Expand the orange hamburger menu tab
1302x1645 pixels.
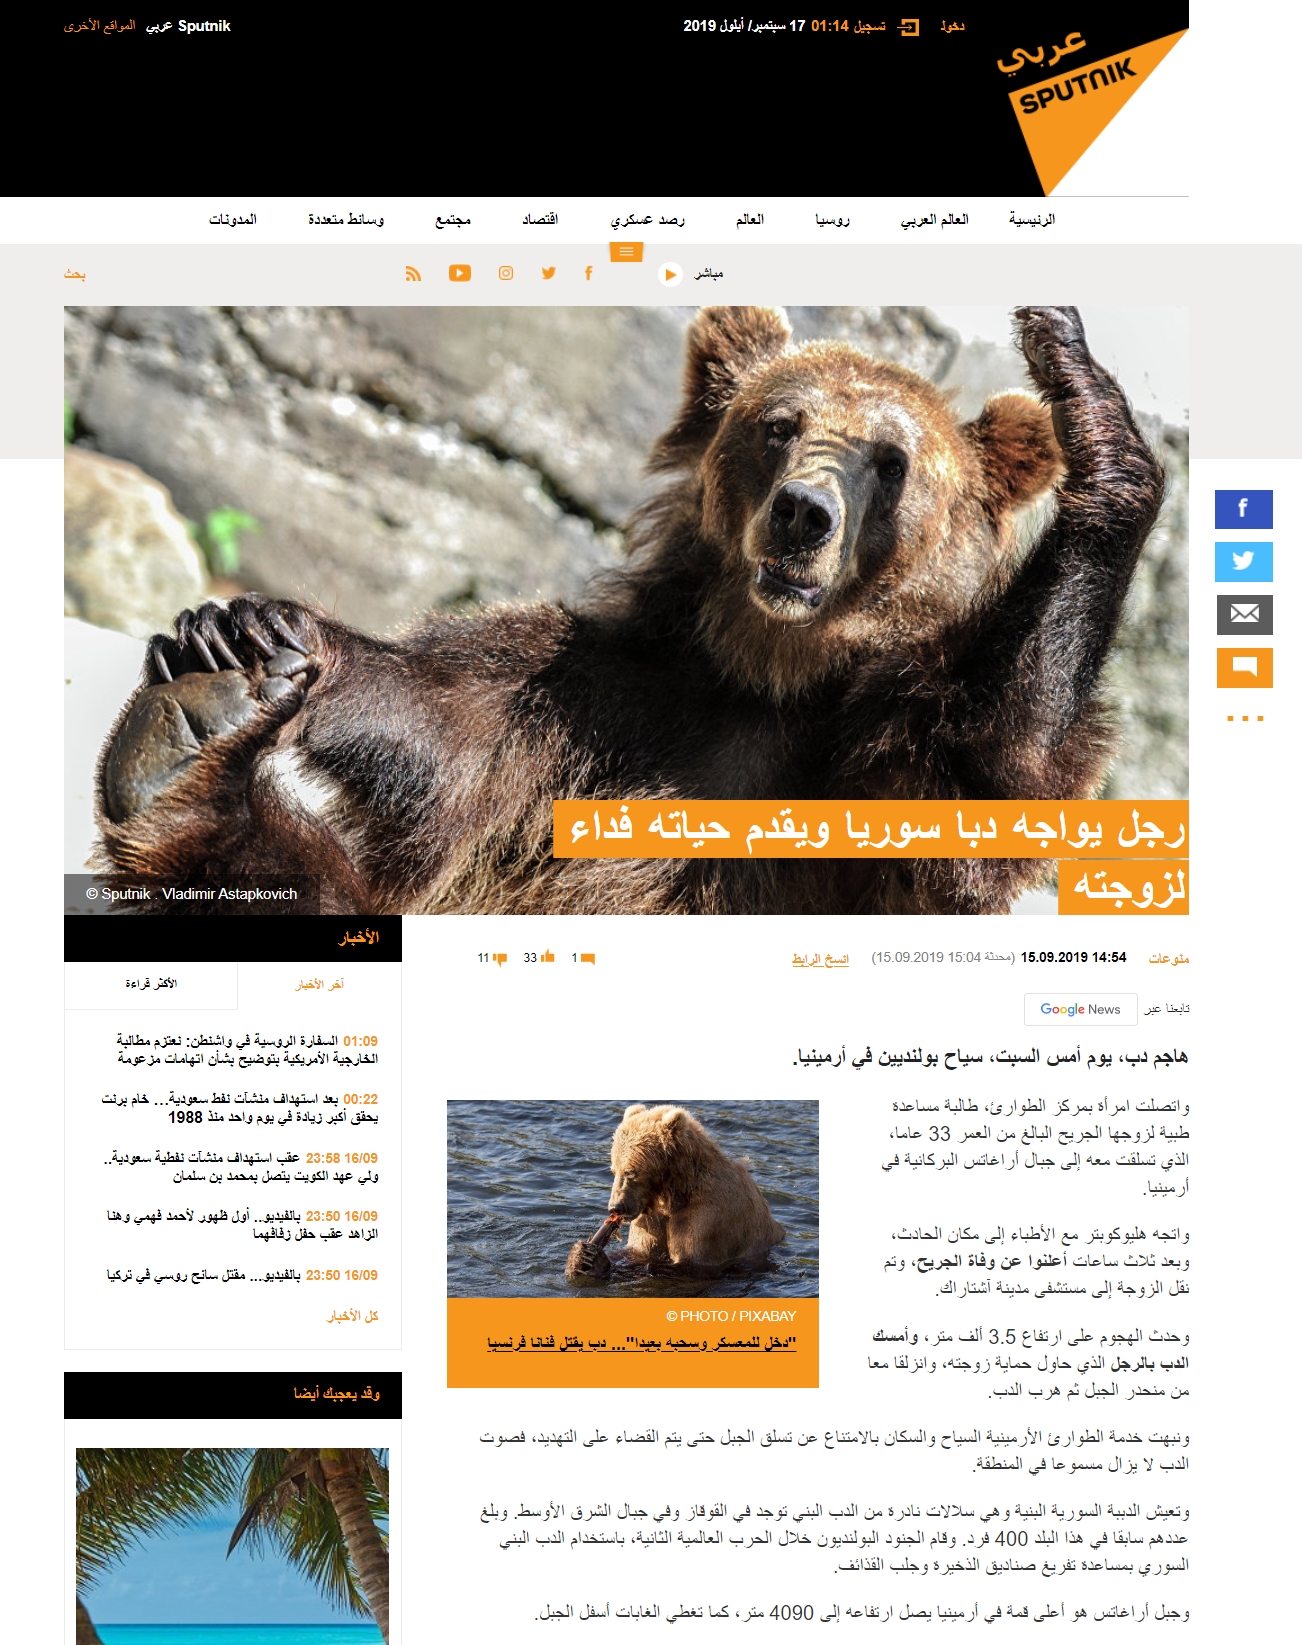[626, 252]
